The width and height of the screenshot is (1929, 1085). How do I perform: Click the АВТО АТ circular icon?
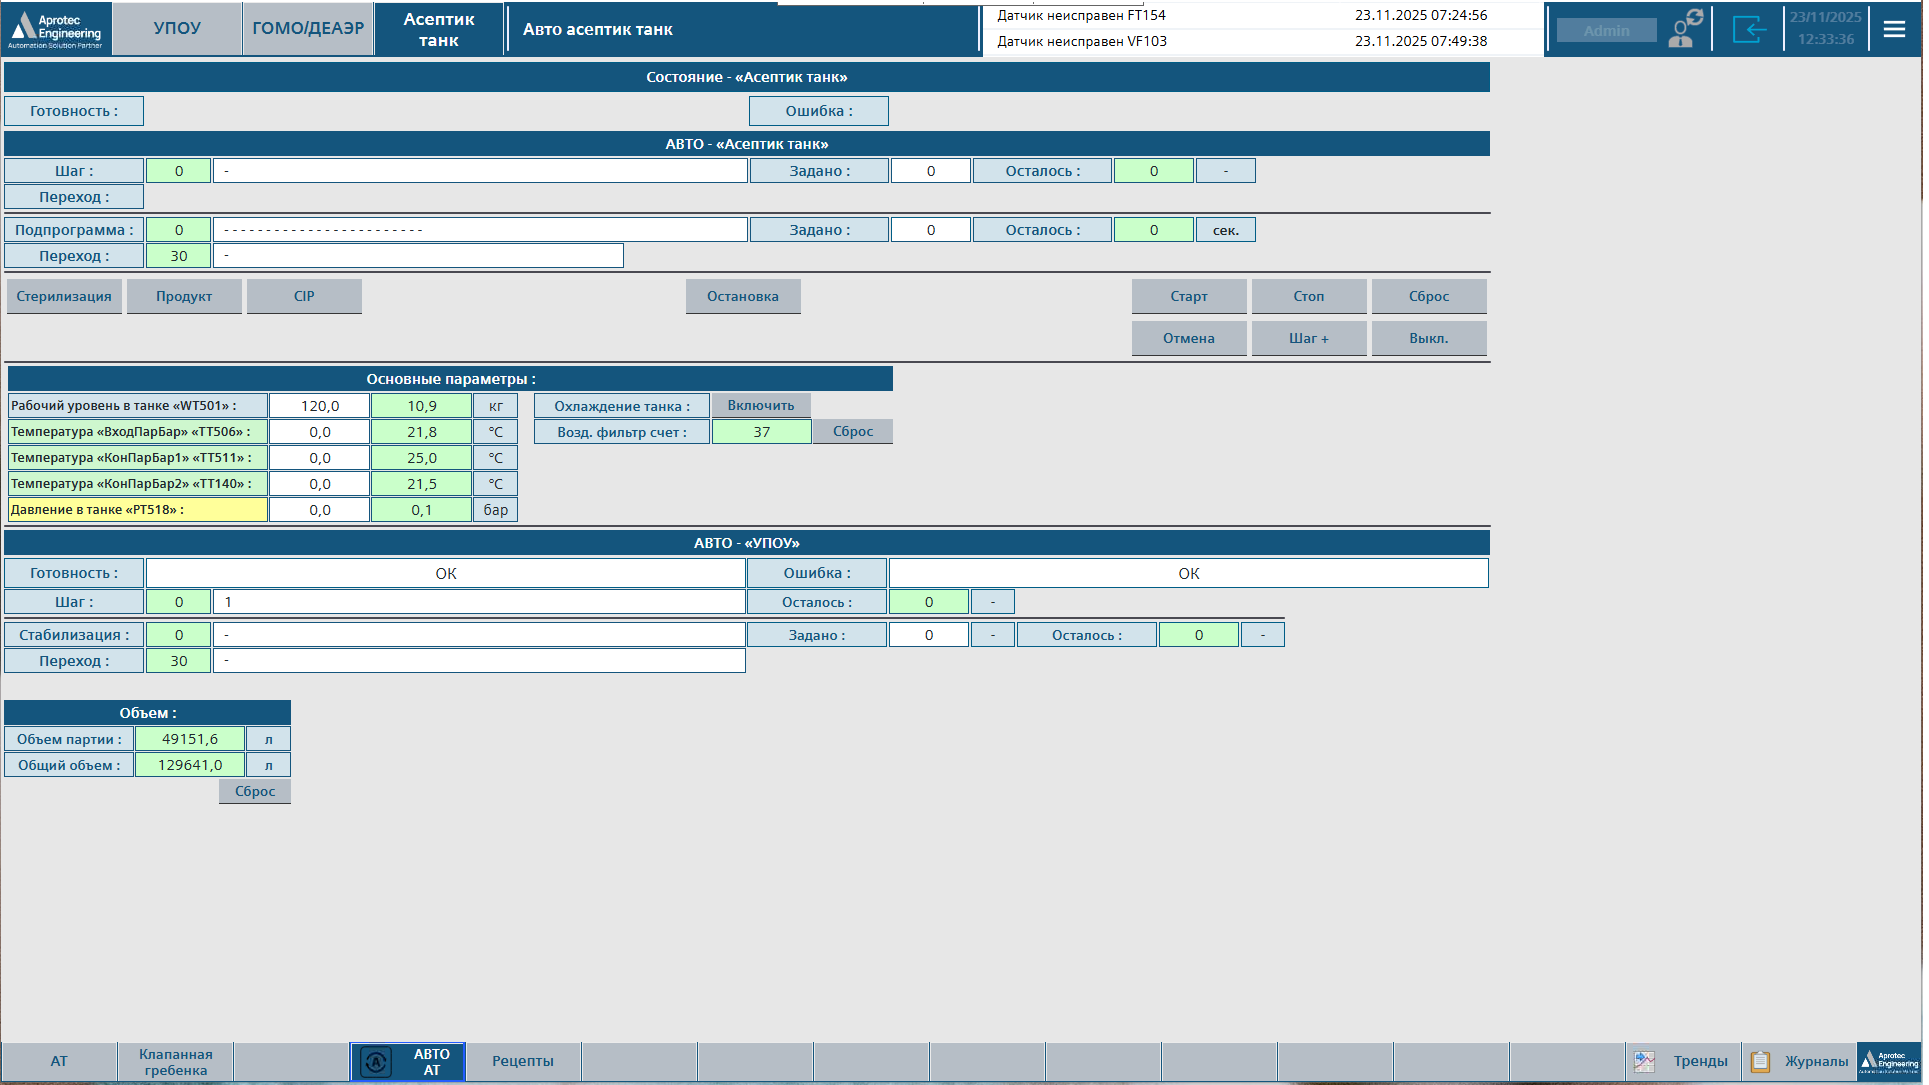coord(376,1062)
